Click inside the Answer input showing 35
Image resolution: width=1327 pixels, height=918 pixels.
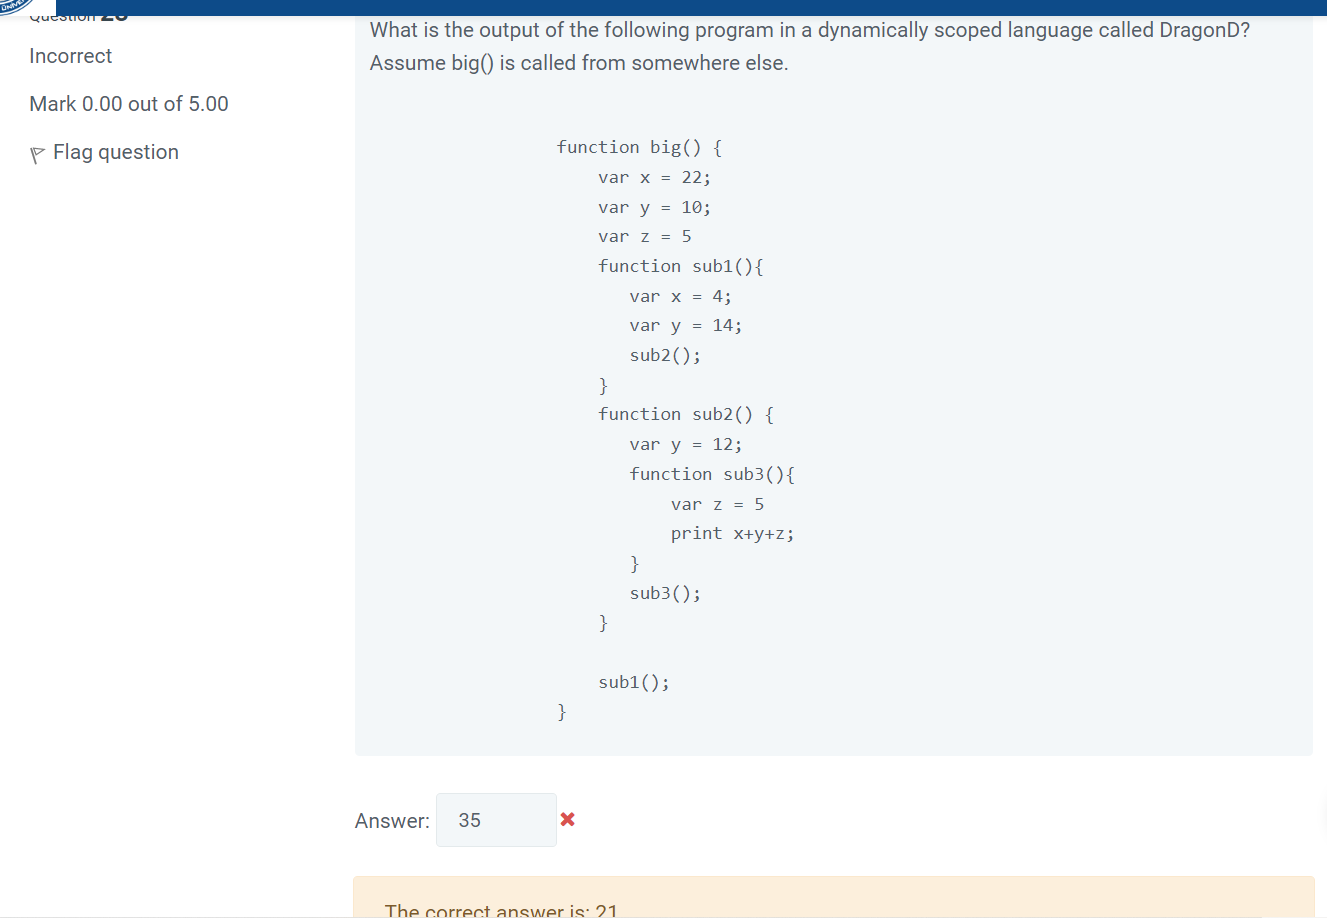click(x=496, y=819)
